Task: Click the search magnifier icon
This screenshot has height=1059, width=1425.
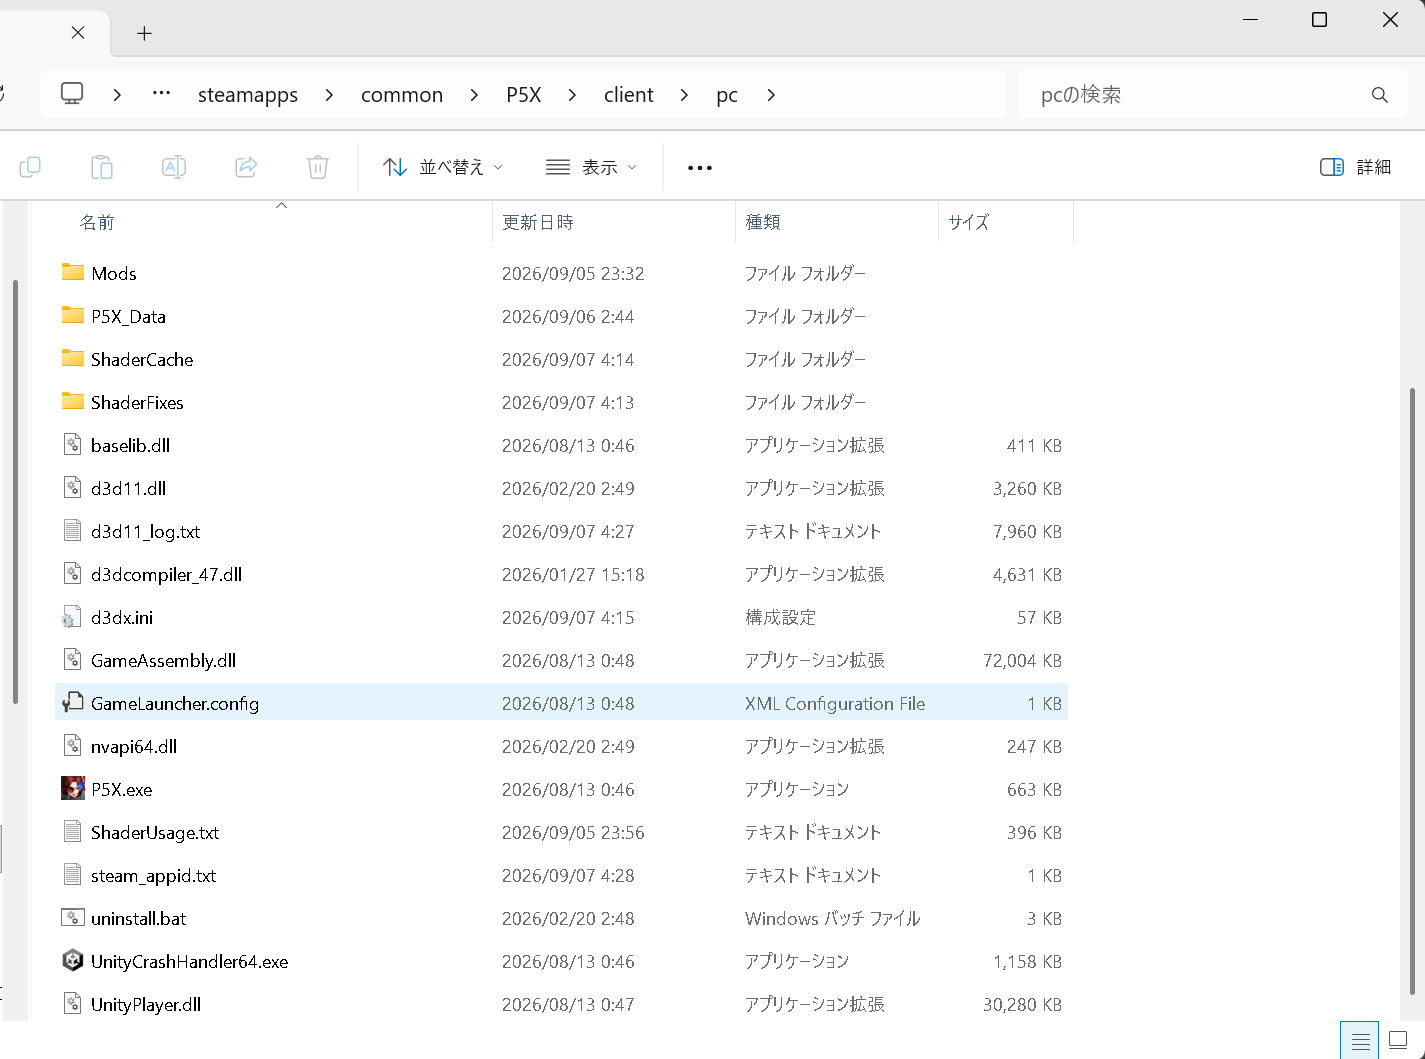Action: click(1380, 95)
